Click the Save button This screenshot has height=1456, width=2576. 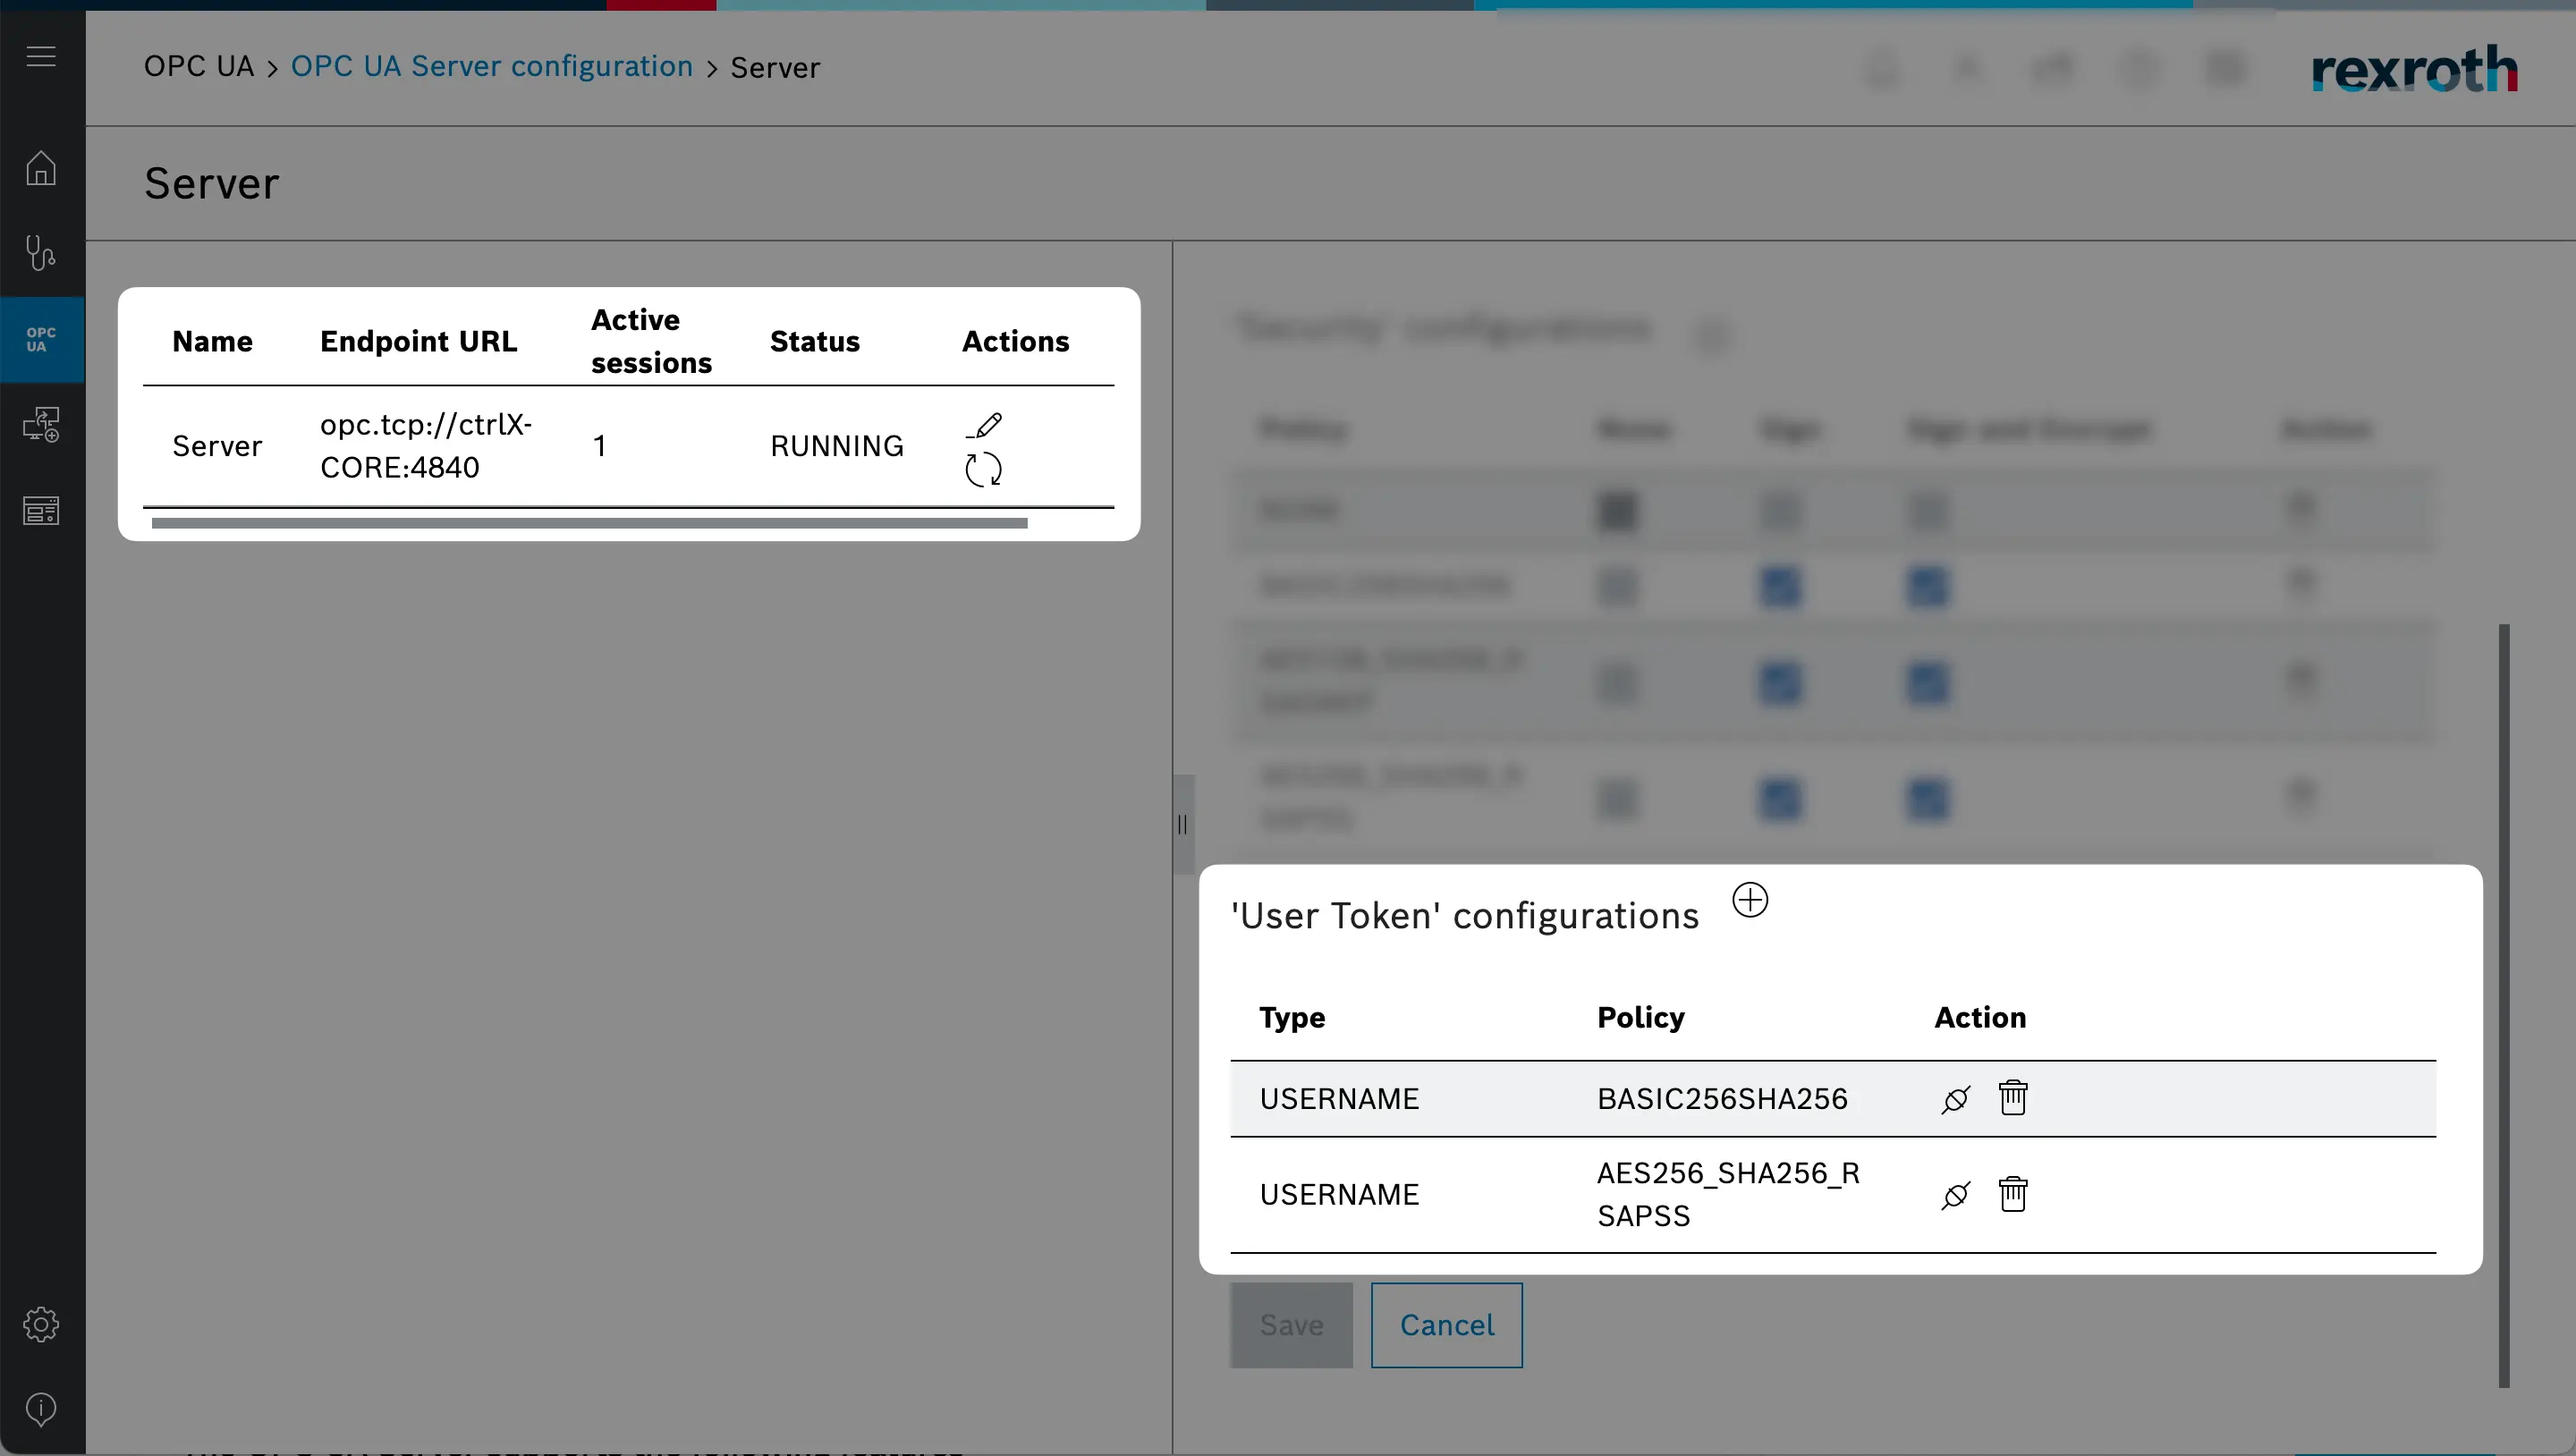(x=1291, y=1325)
